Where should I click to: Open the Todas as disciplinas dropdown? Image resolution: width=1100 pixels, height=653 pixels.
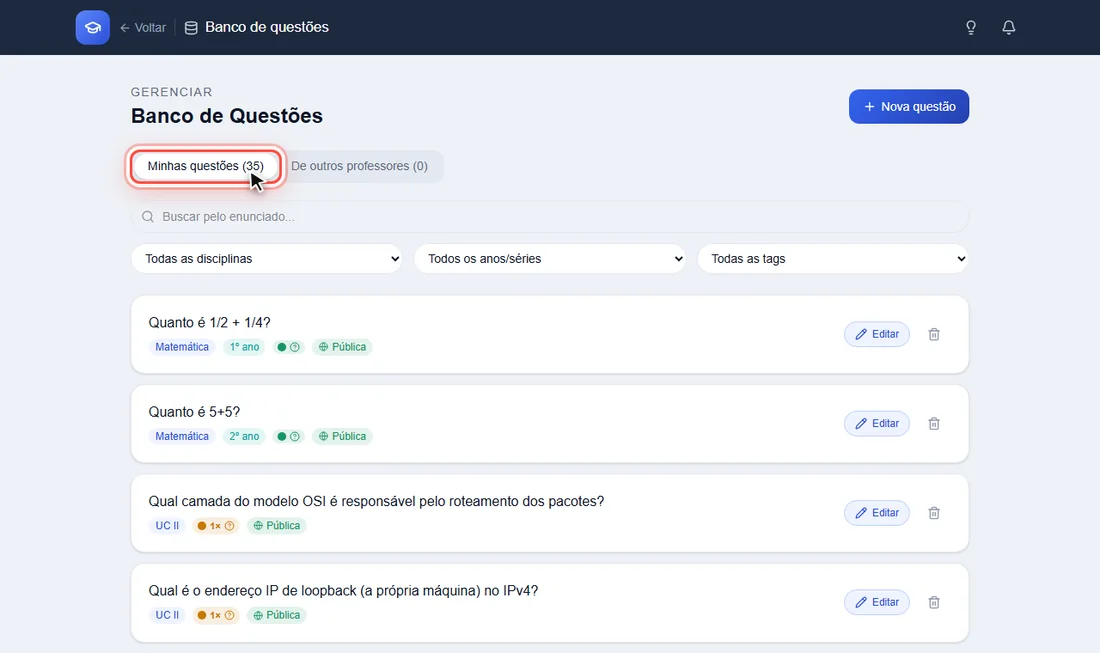click(267, 259)
